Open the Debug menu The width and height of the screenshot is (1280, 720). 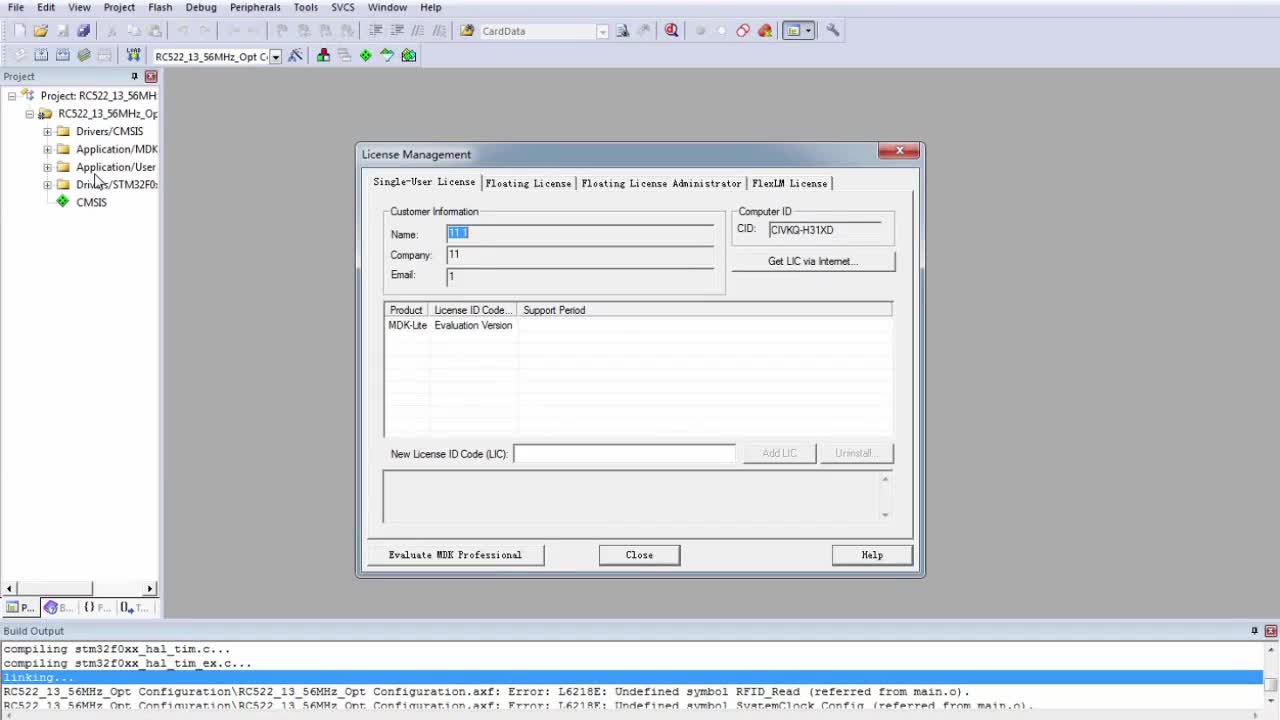click(x=201, y=7)
